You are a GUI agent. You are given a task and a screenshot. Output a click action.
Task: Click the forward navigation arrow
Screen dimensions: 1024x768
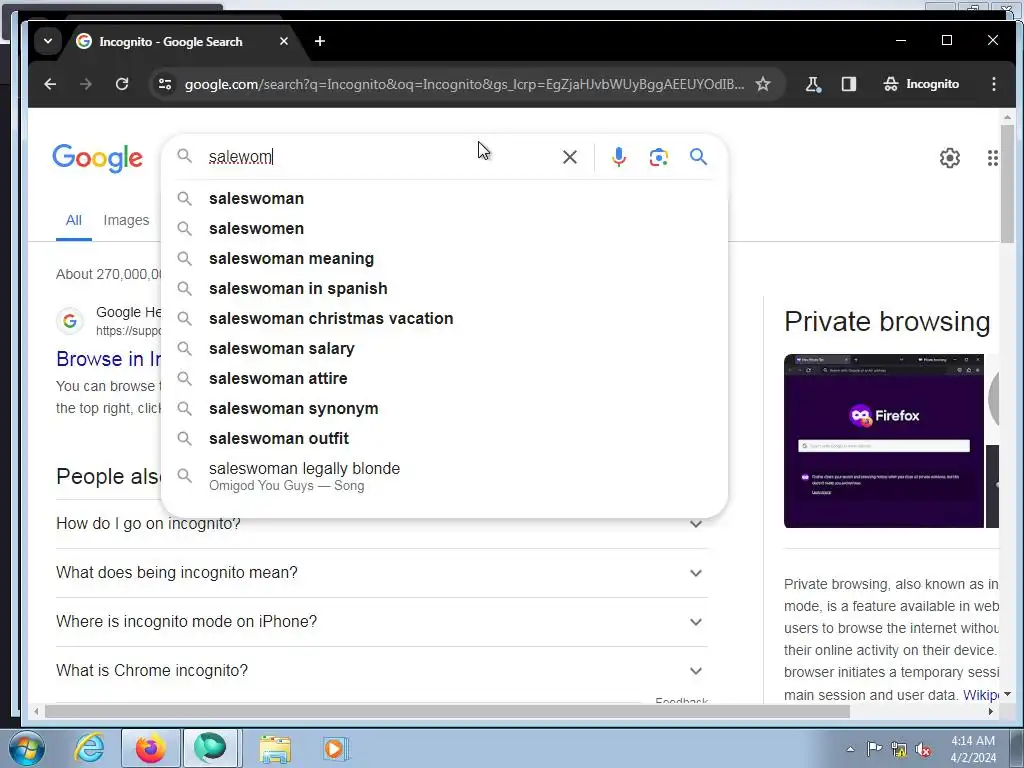[86, 84]
